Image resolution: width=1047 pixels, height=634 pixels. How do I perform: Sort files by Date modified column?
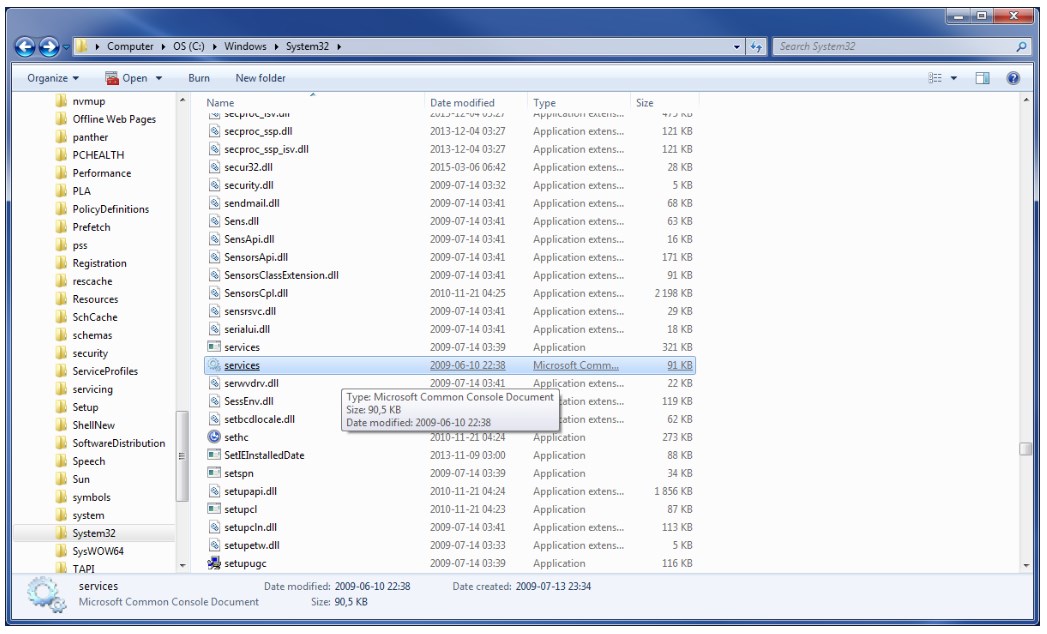(461, 103)
